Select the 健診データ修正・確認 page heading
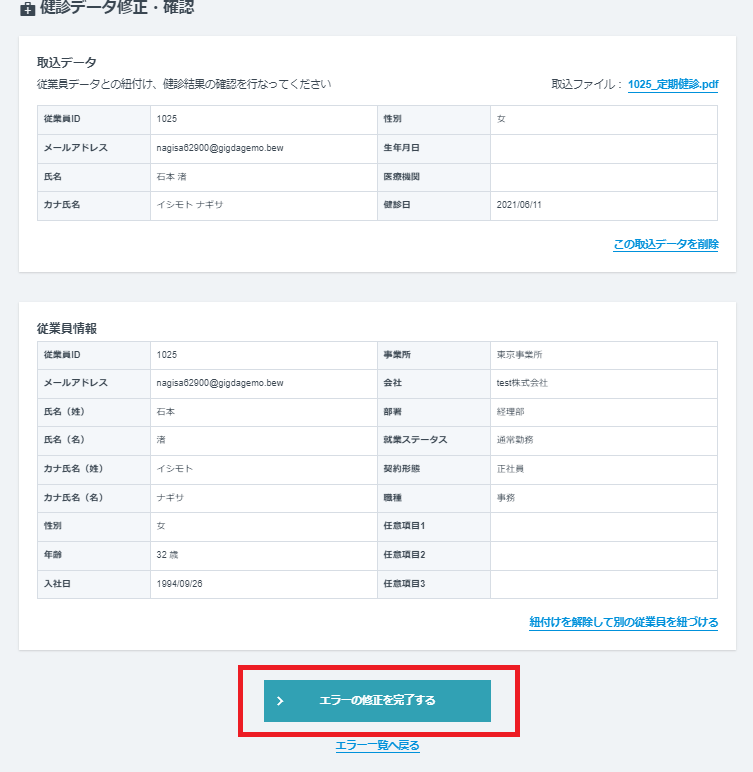Viewport: 753px width, 772px height. [117, 7]
